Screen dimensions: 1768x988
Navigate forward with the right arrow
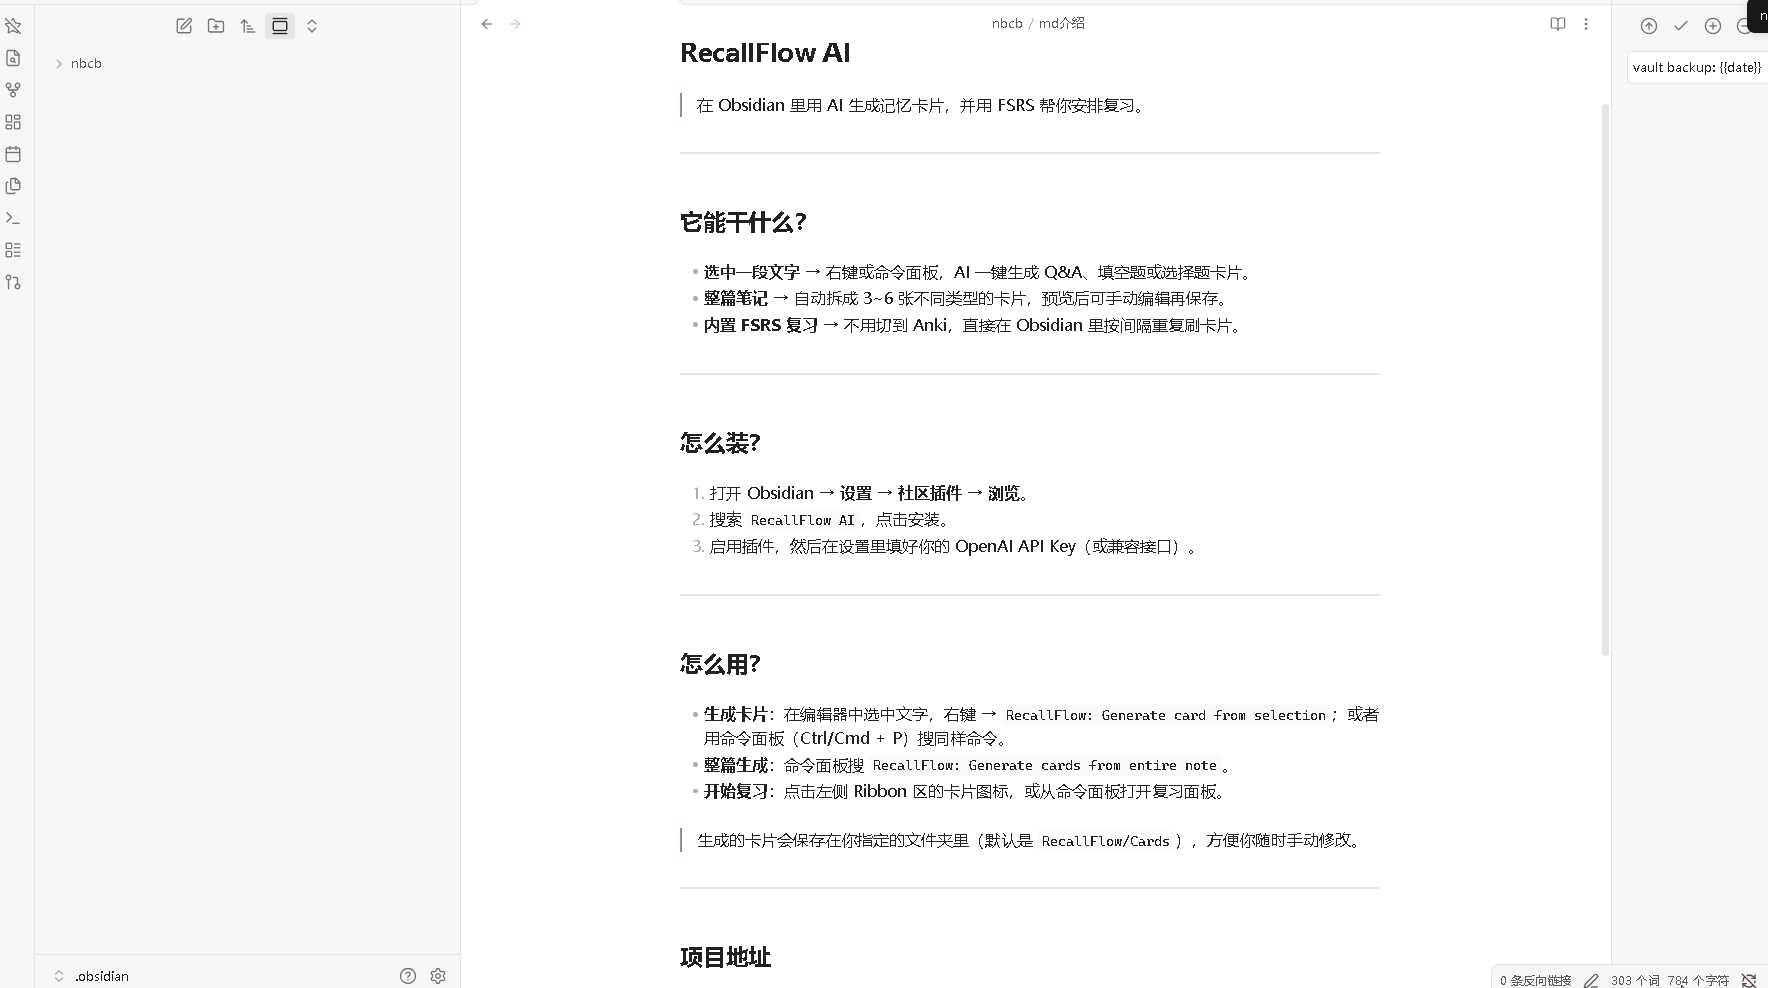(515, 24)
